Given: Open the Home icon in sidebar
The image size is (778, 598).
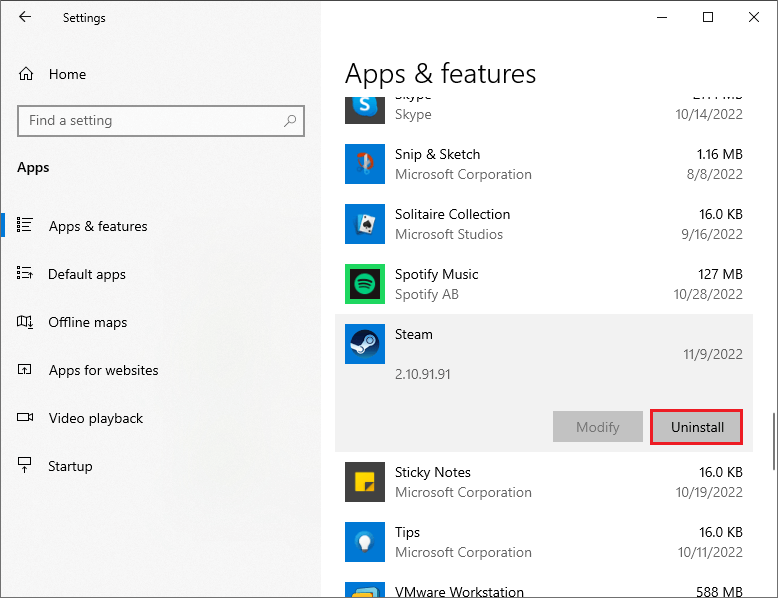Looking at the screenshot, I should [26, 74].
